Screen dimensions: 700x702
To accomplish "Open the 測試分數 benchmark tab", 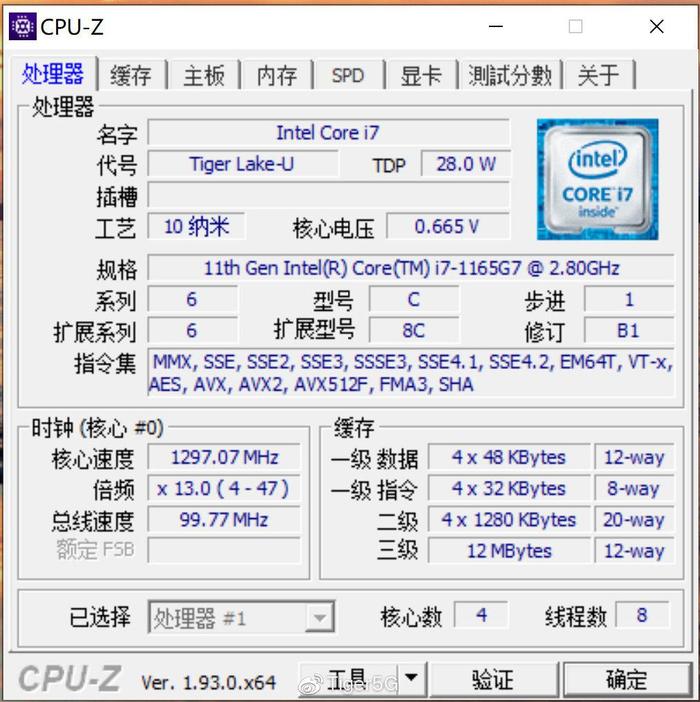I will click(510, 75).
